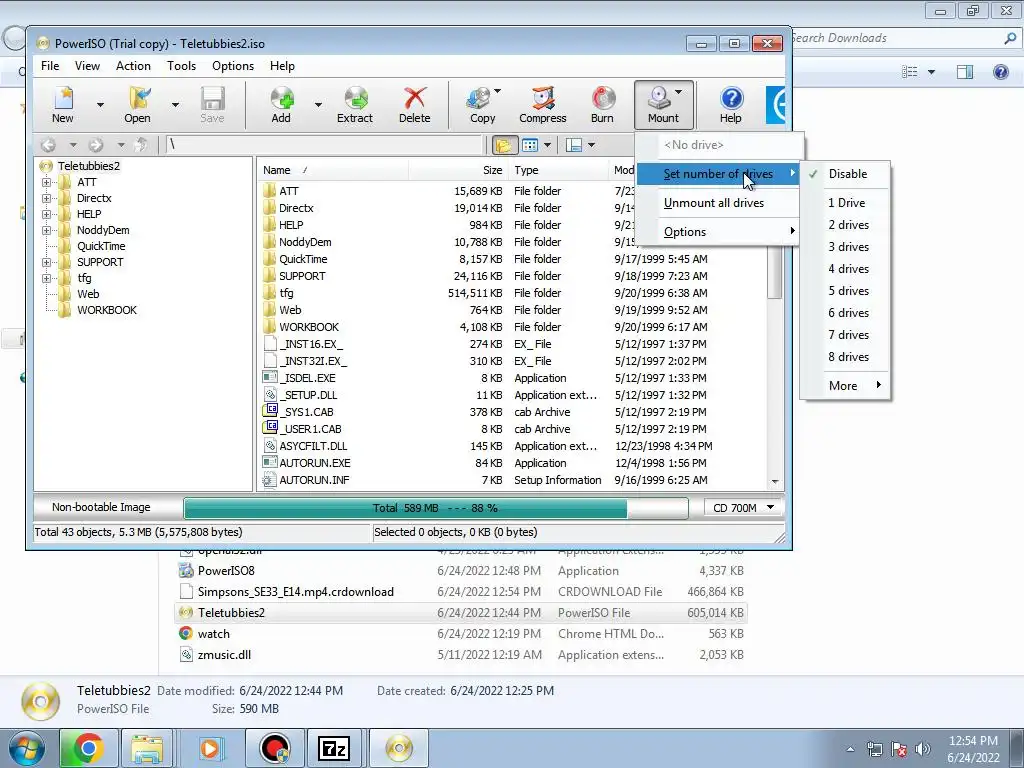Select the Teletubbies2 file in Downloads
Screen dimensions: 1024x768
[460, 613]
